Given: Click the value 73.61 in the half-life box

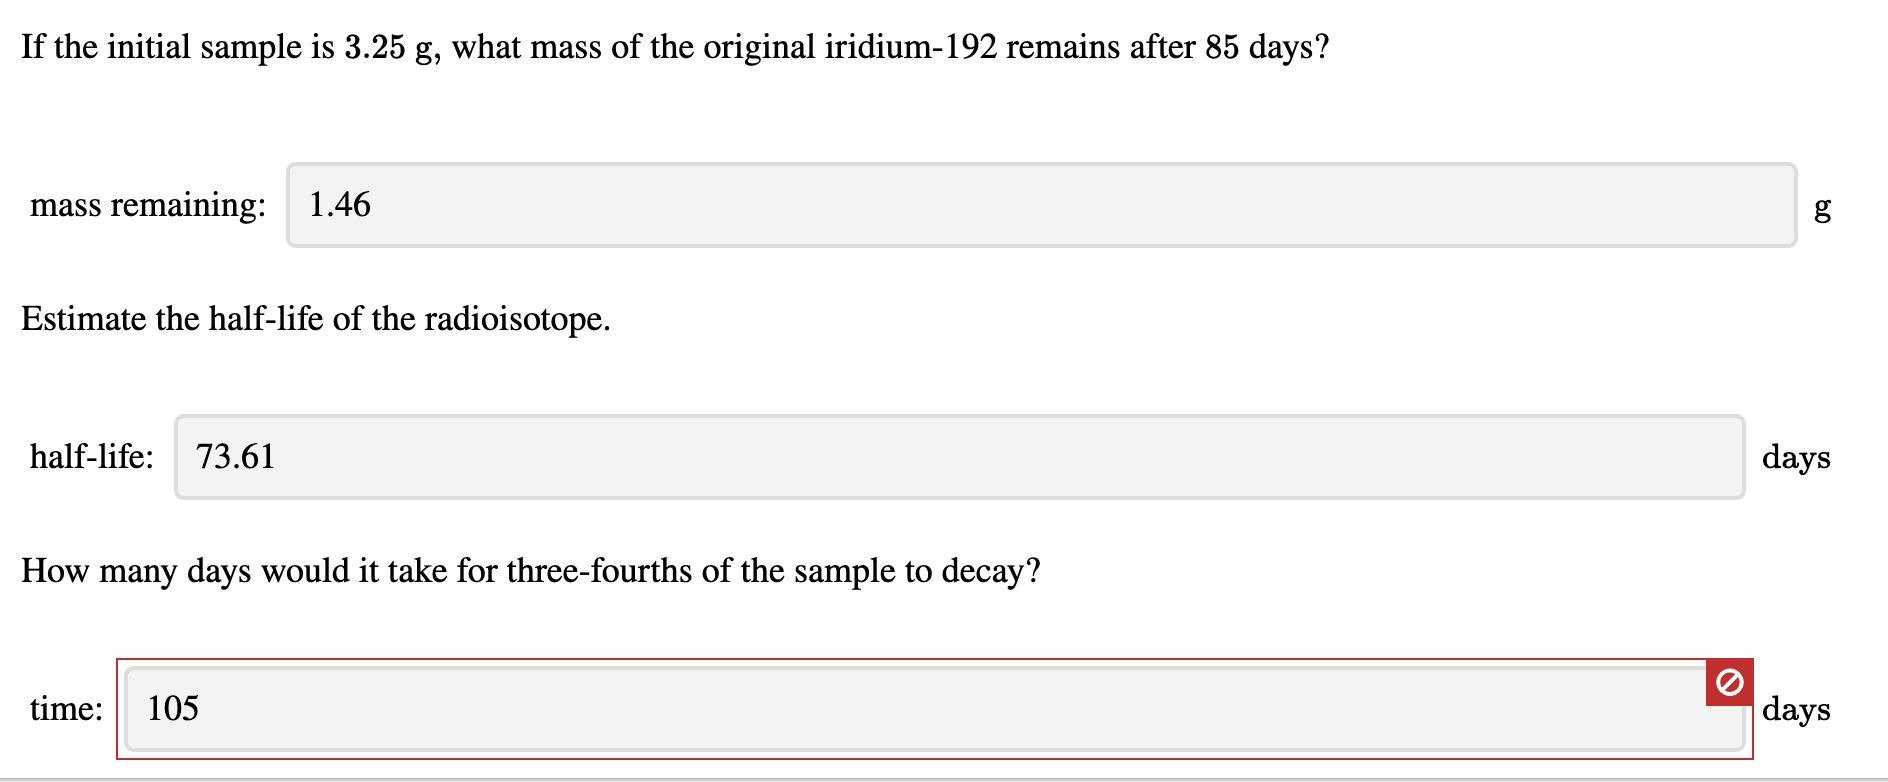Looking at the screenshot, I should [x=236, y=455].
